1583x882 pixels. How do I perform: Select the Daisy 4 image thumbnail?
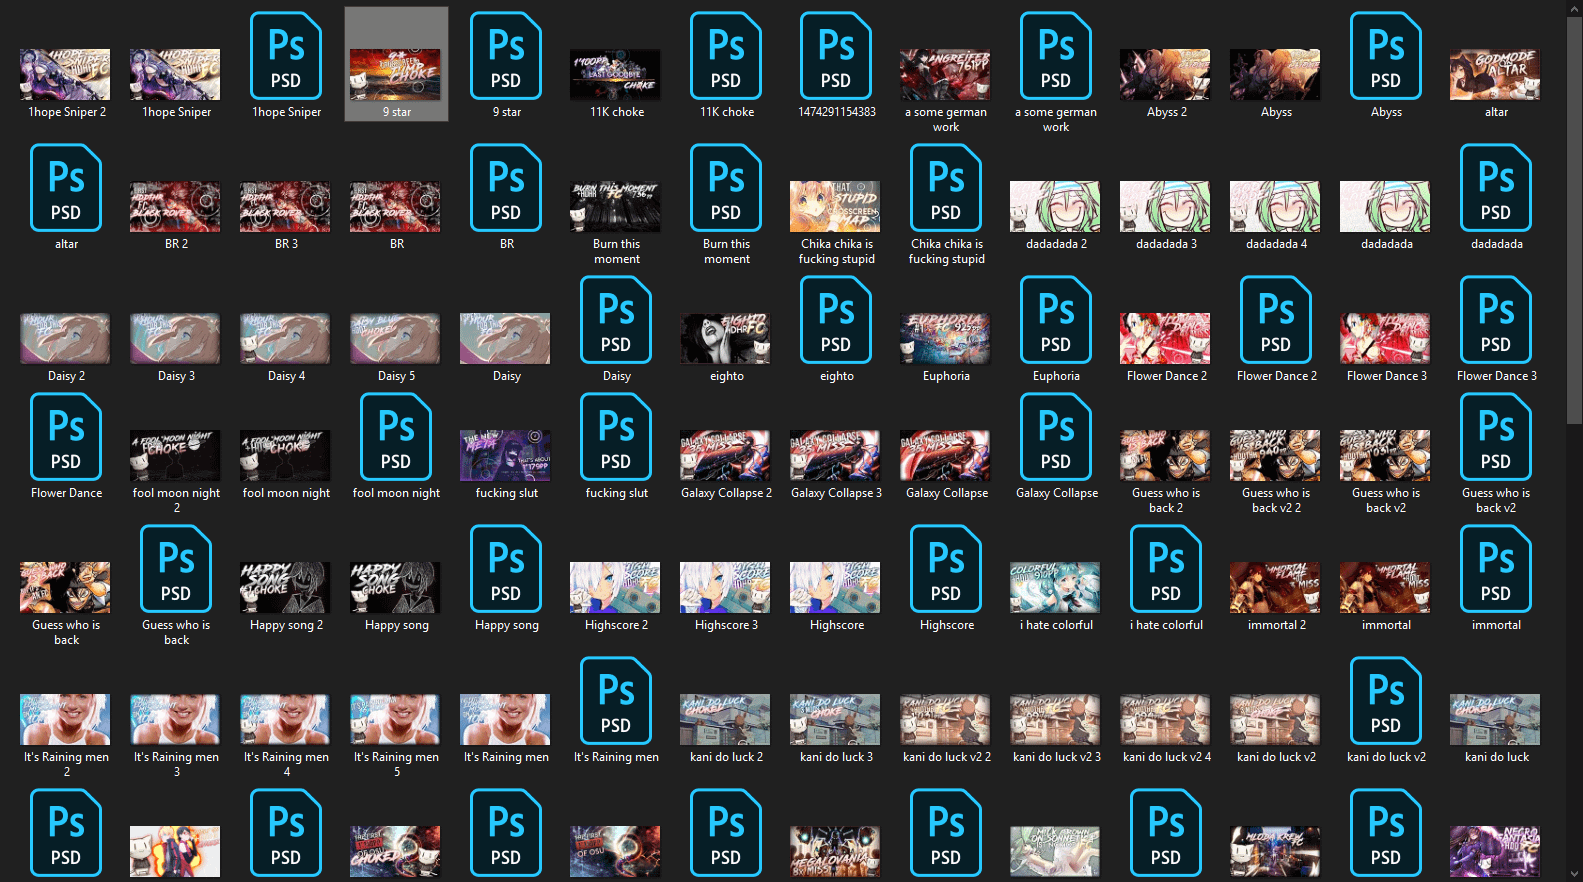(x=285, y=339)
